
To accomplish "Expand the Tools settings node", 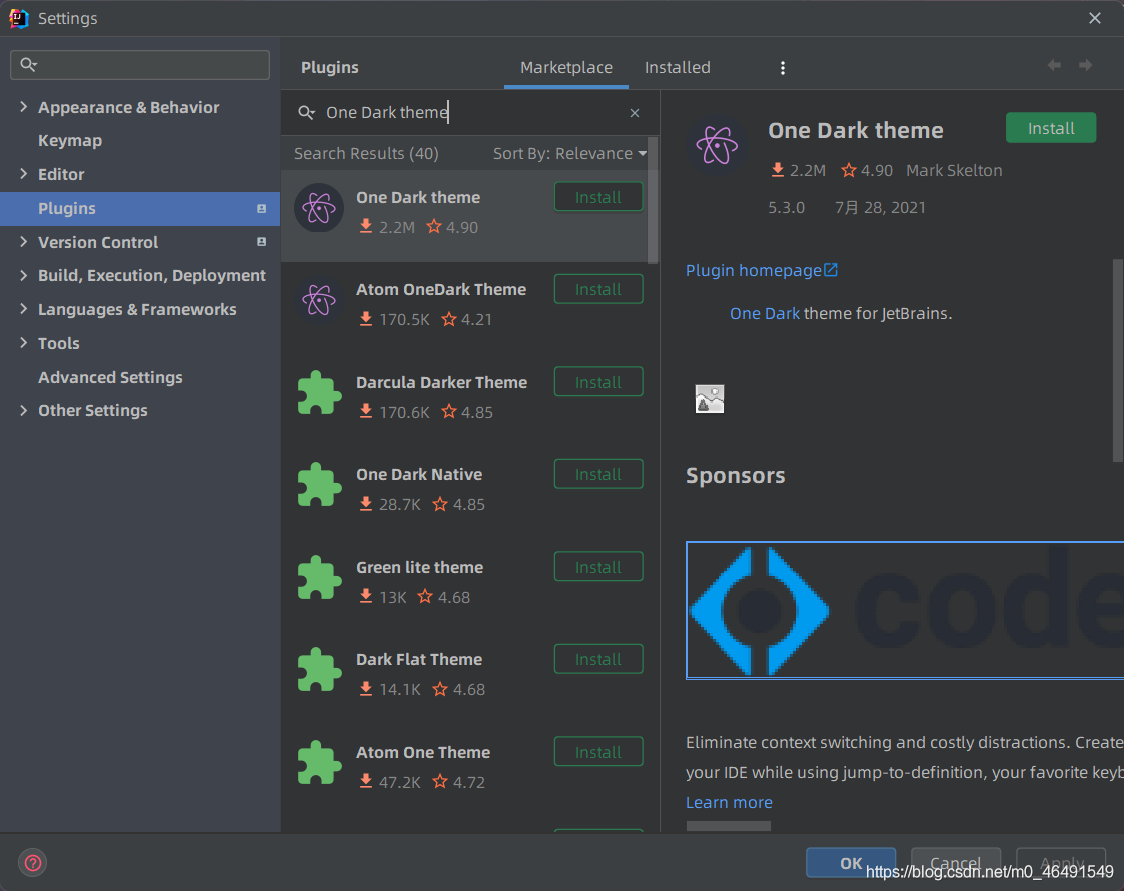I will point(24,343).
